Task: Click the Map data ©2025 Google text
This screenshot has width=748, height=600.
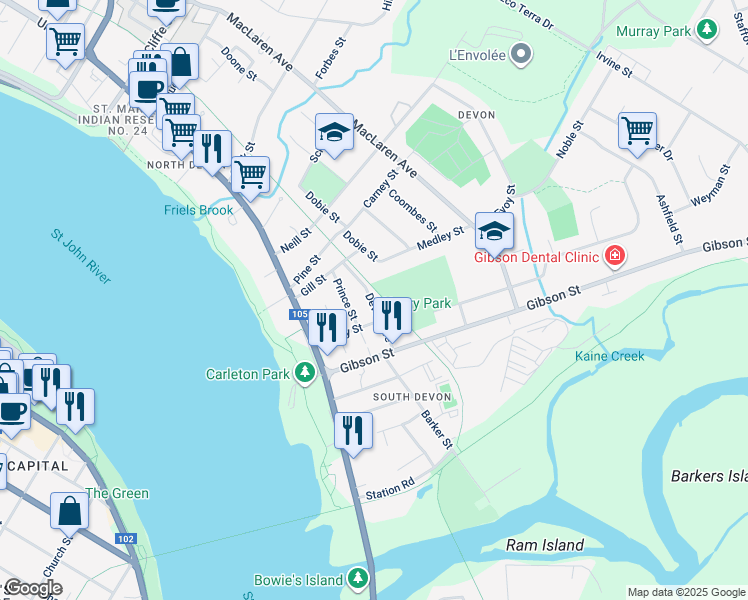Action: point(686,592)
